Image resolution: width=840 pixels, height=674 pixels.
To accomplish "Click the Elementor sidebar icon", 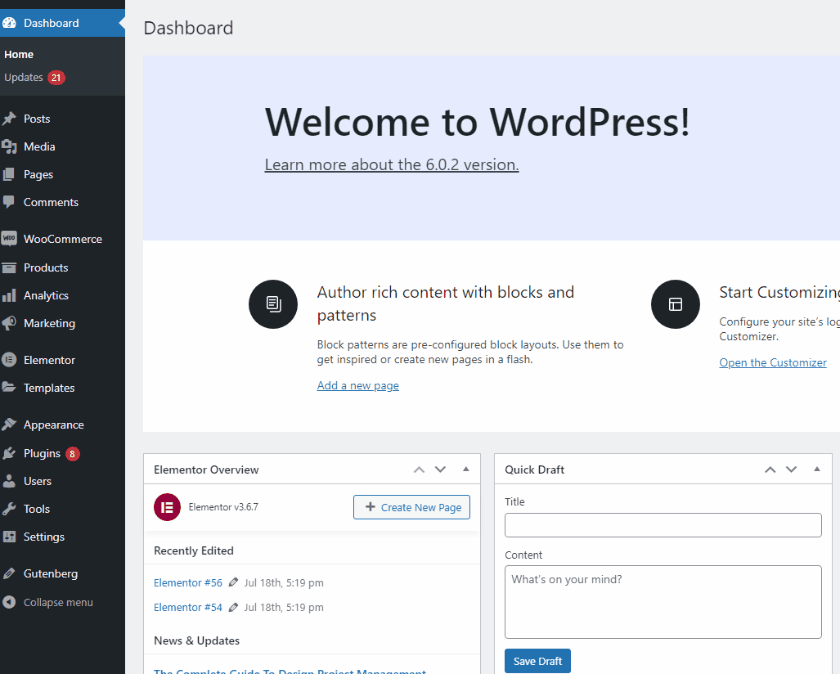I will coord(9,360).
